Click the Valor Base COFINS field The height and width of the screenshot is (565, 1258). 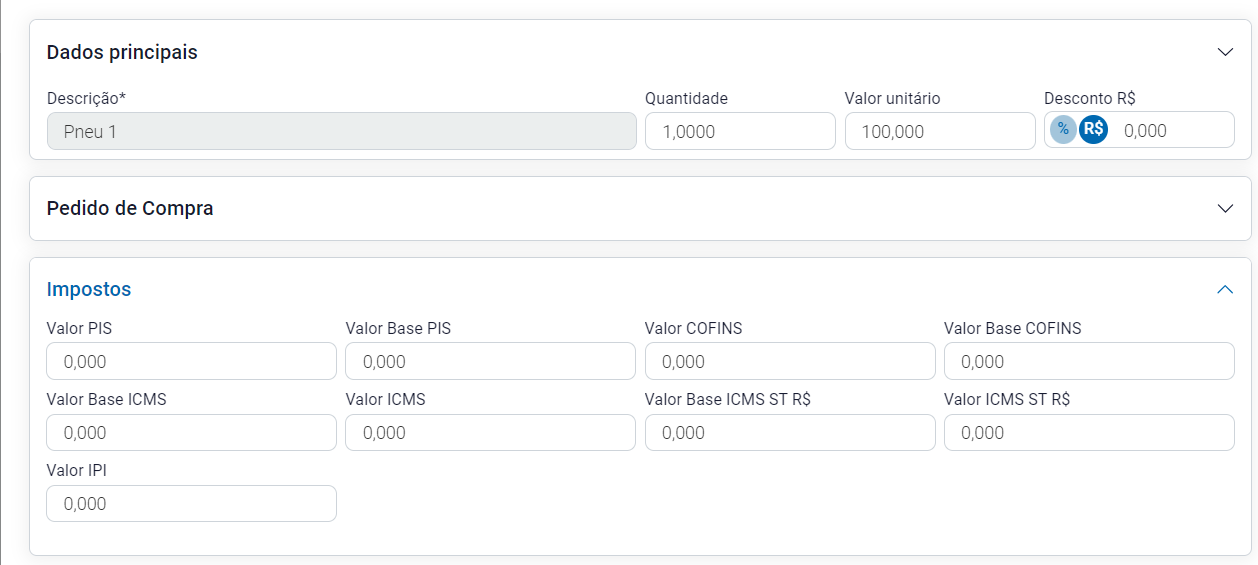coord(1089,361)
